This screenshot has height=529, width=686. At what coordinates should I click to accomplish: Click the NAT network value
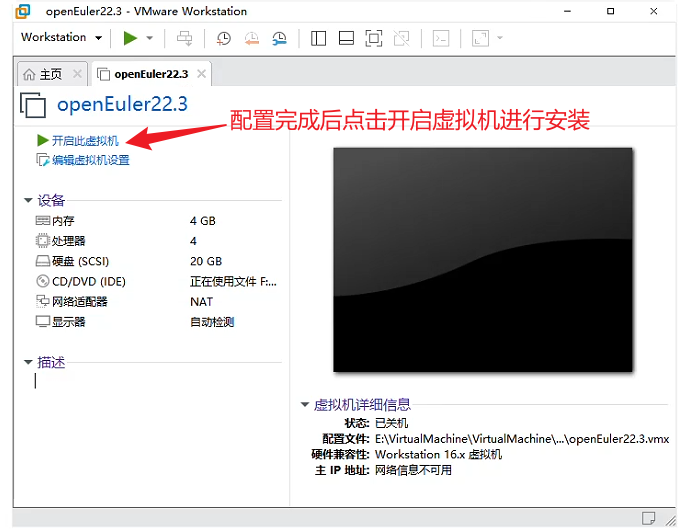tap(201, 302)
